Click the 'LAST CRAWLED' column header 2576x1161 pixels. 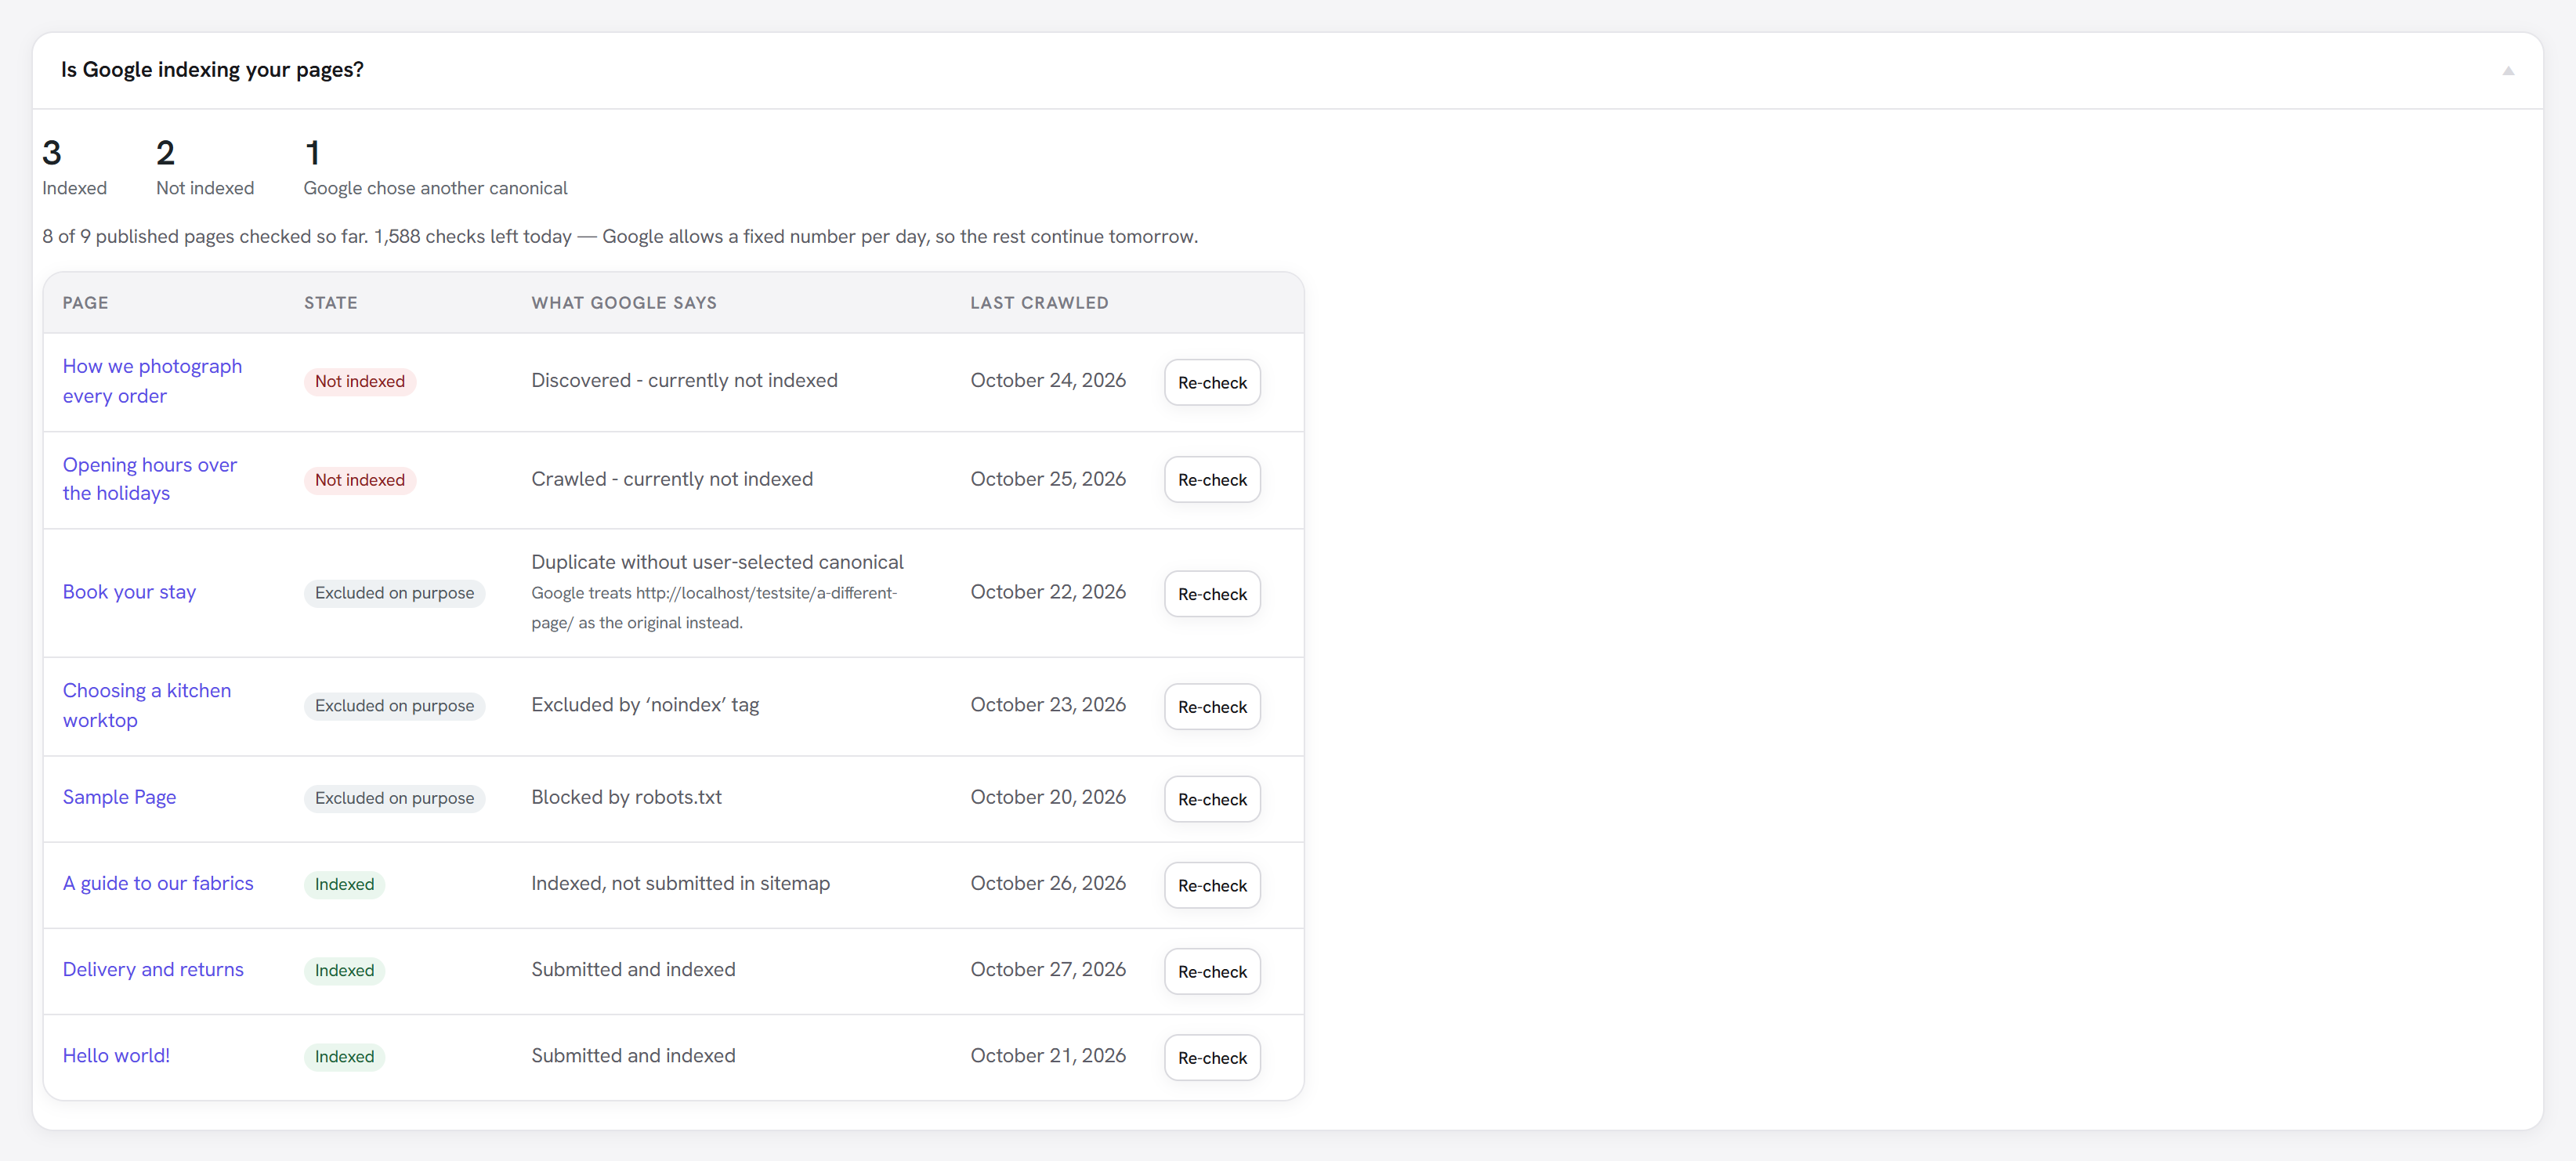click(x=1039, y=303)
